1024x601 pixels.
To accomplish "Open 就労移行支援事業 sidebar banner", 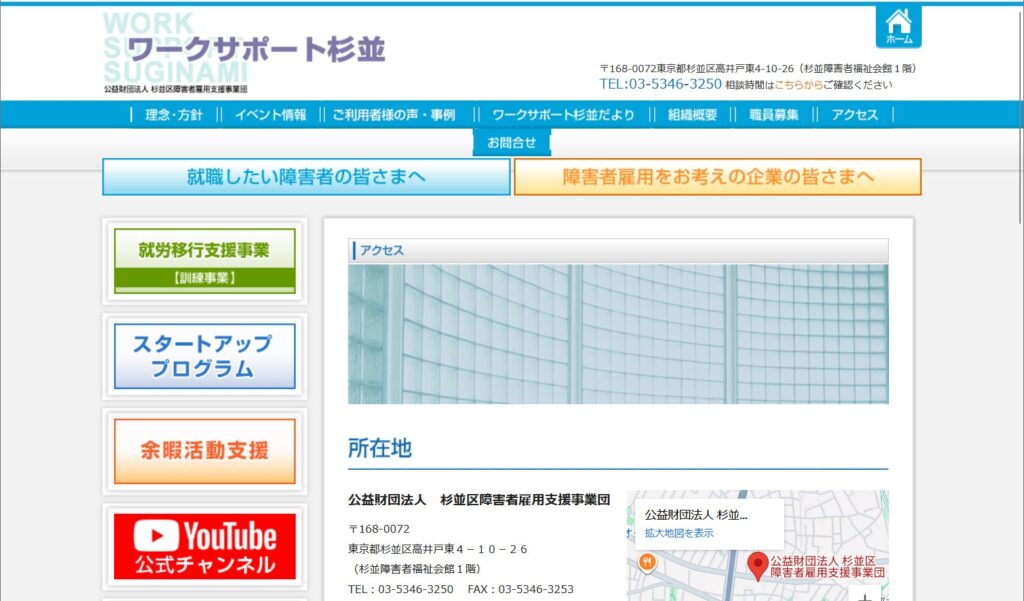I will [205, 261].
